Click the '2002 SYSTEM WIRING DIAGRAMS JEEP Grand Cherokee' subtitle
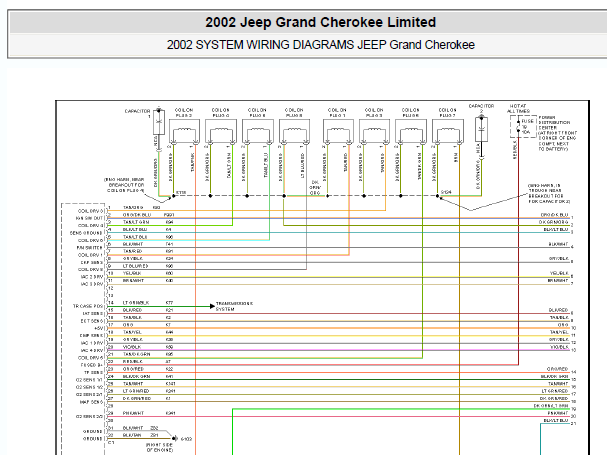Screen dimensions: 607x455 321,45
